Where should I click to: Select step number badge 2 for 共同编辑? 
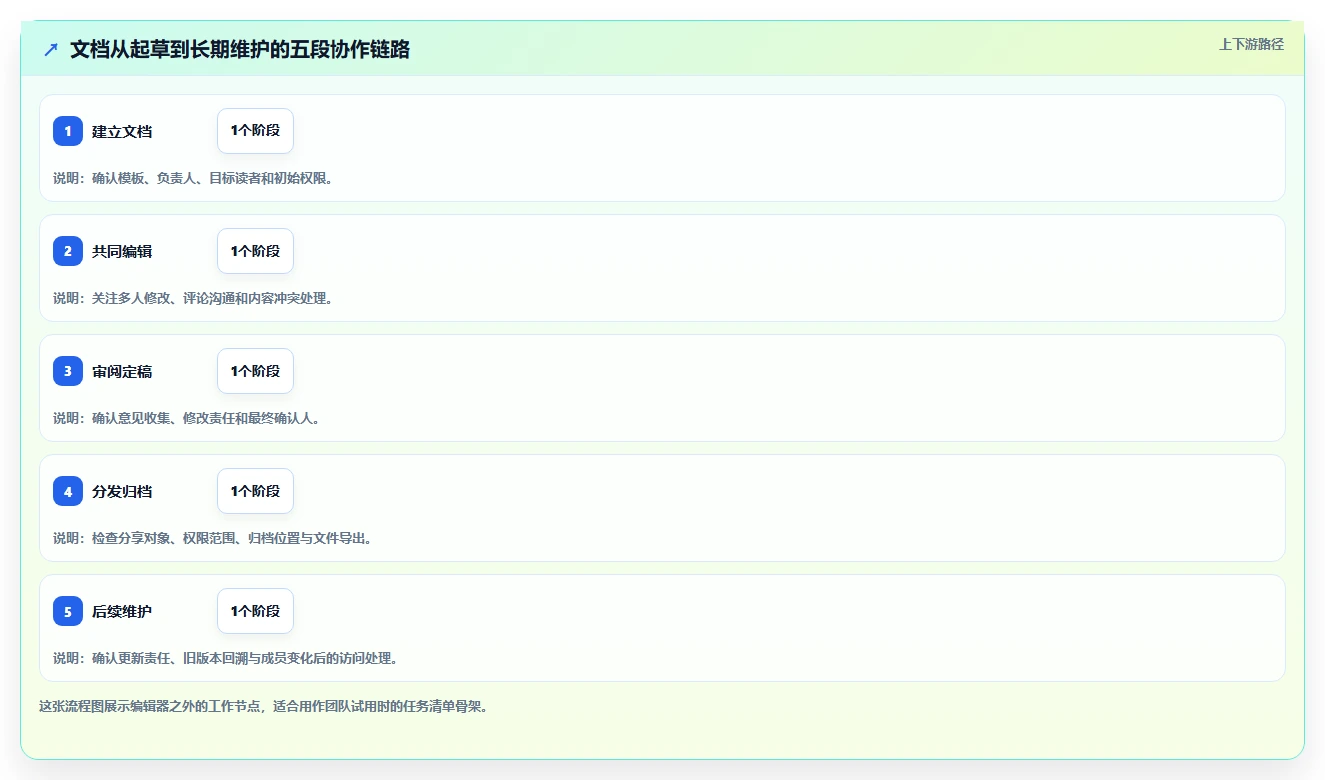point(68,251)
